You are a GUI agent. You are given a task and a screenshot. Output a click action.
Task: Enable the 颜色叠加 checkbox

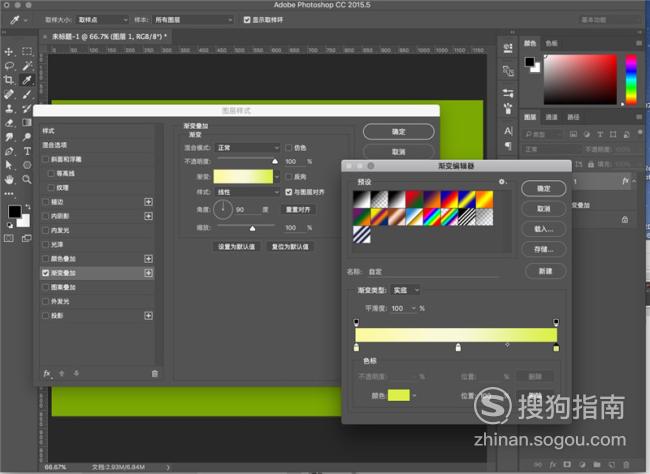click(46, 259)
